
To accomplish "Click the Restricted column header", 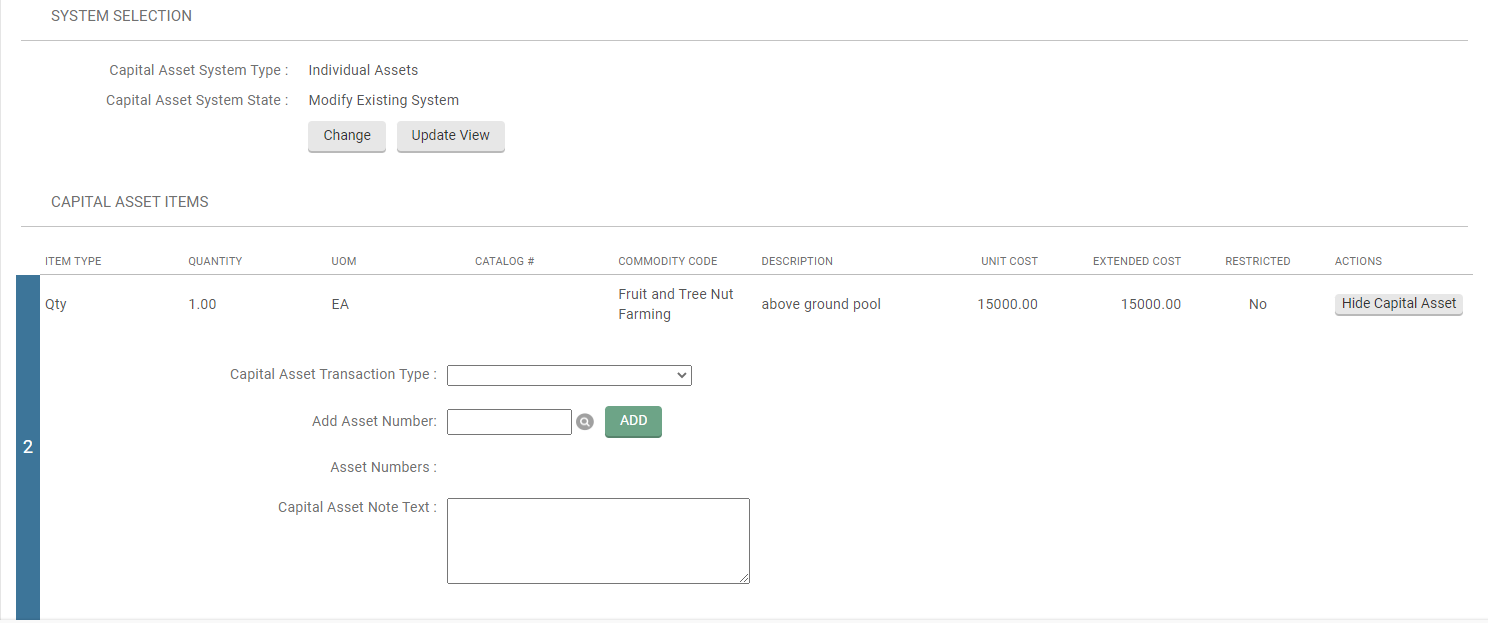I will coord(1257,261).
